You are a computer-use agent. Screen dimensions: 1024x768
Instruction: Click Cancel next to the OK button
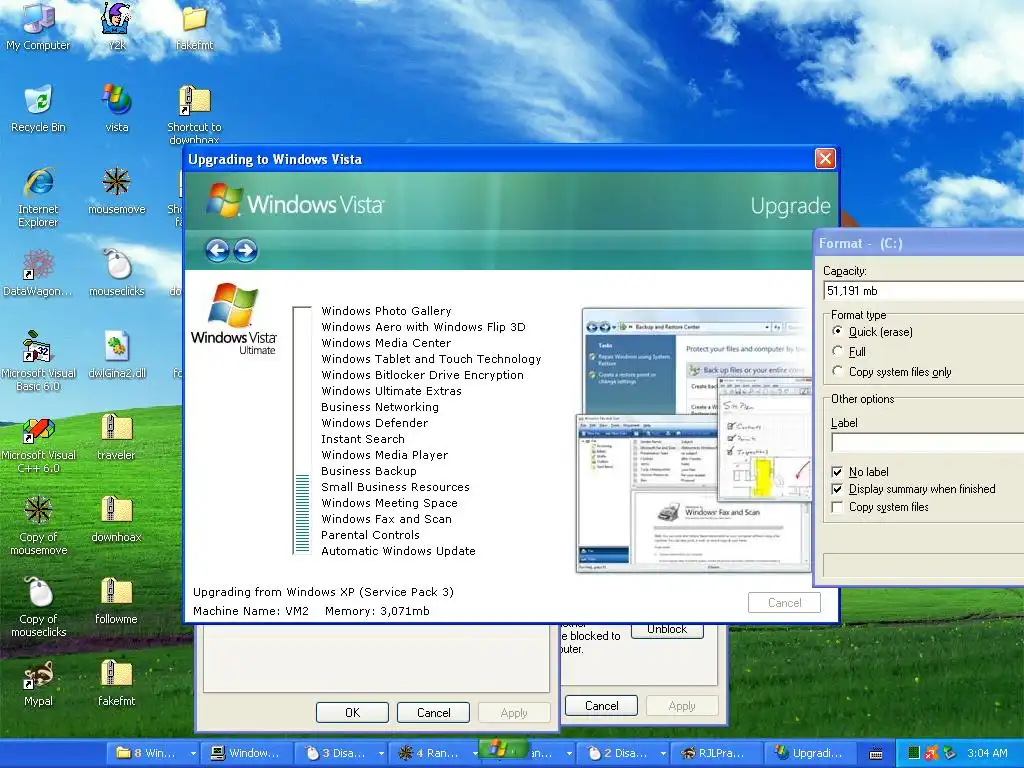tap(434, 712)
